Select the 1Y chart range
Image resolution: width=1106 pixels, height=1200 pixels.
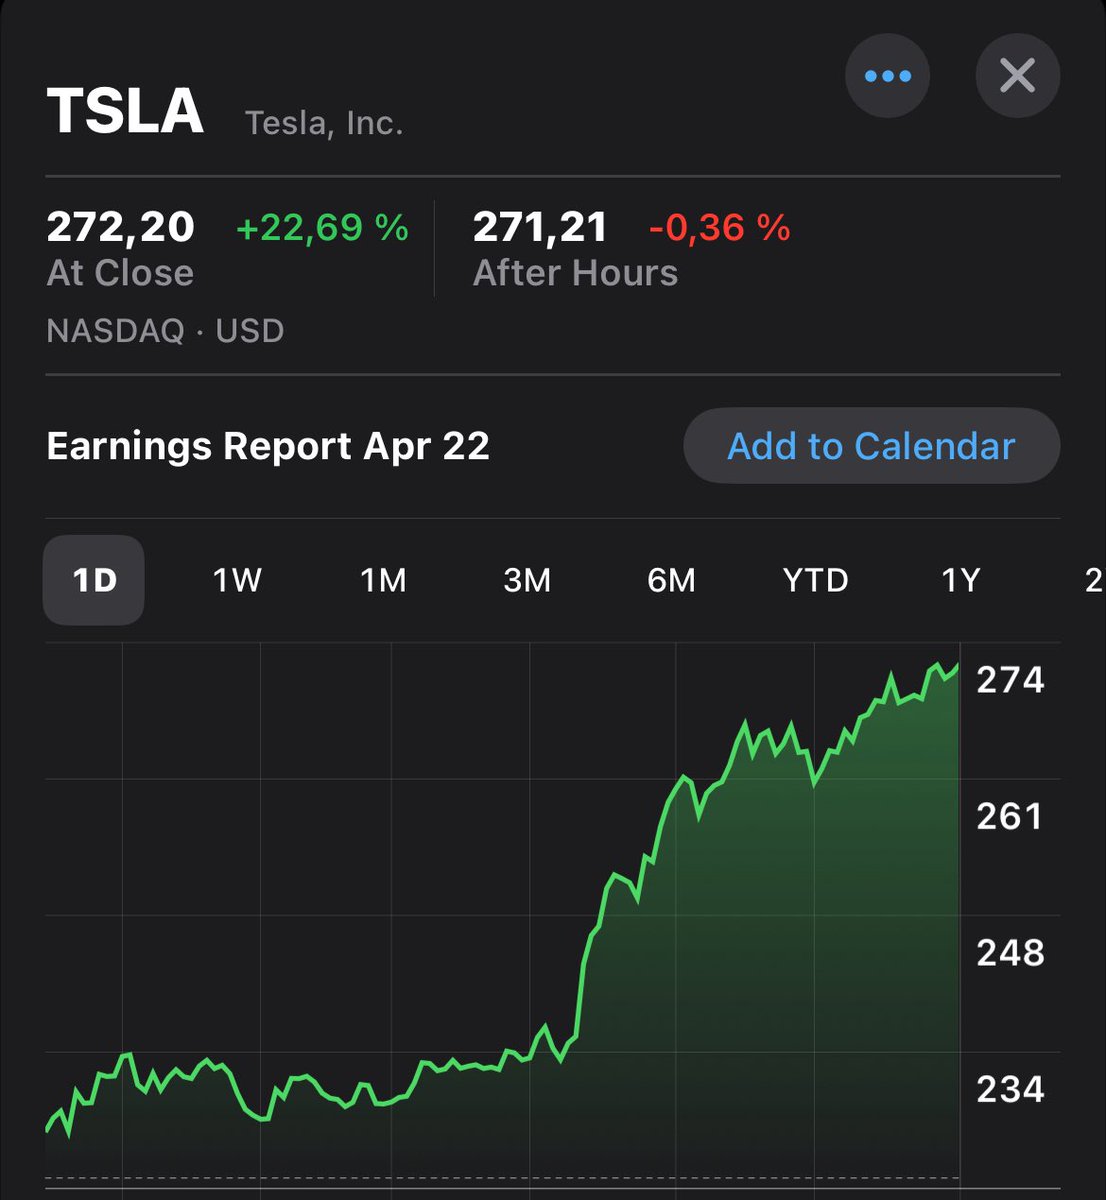click(x=960, y=580)
